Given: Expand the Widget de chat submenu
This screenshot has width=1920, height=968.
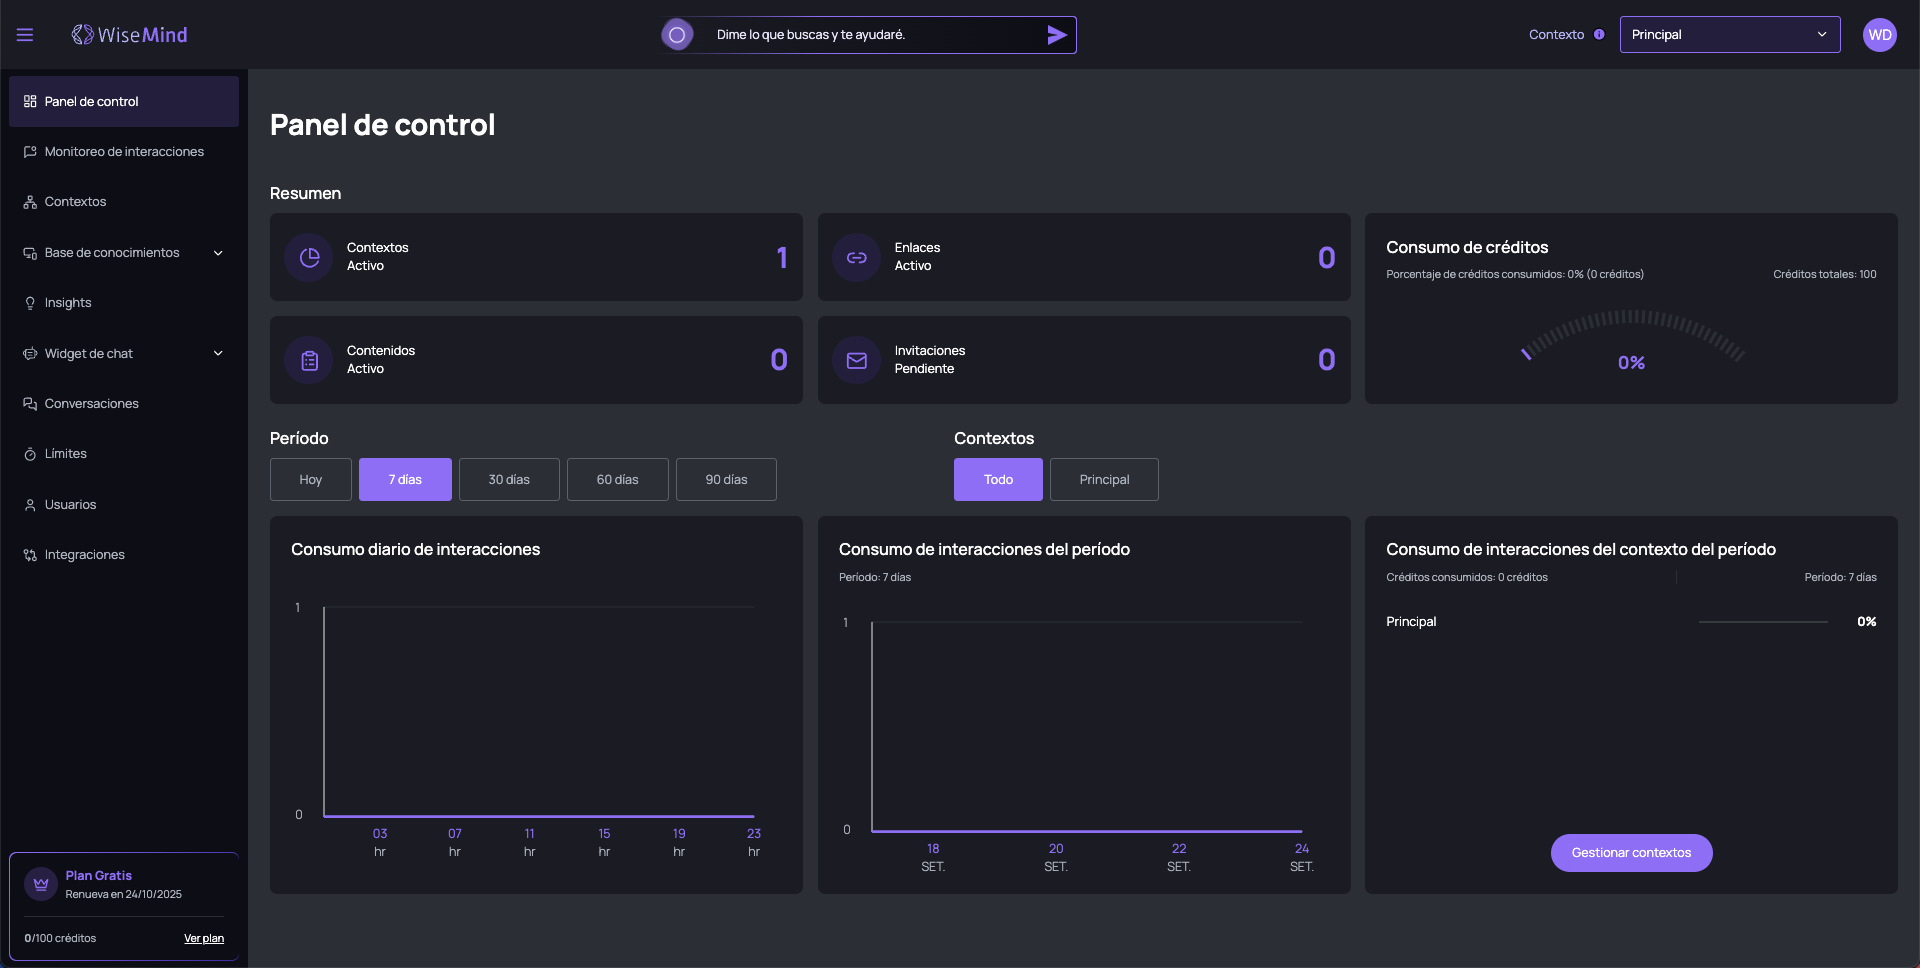Looking at the screenshot, I should pyautogui.click(x=218, y=354).
